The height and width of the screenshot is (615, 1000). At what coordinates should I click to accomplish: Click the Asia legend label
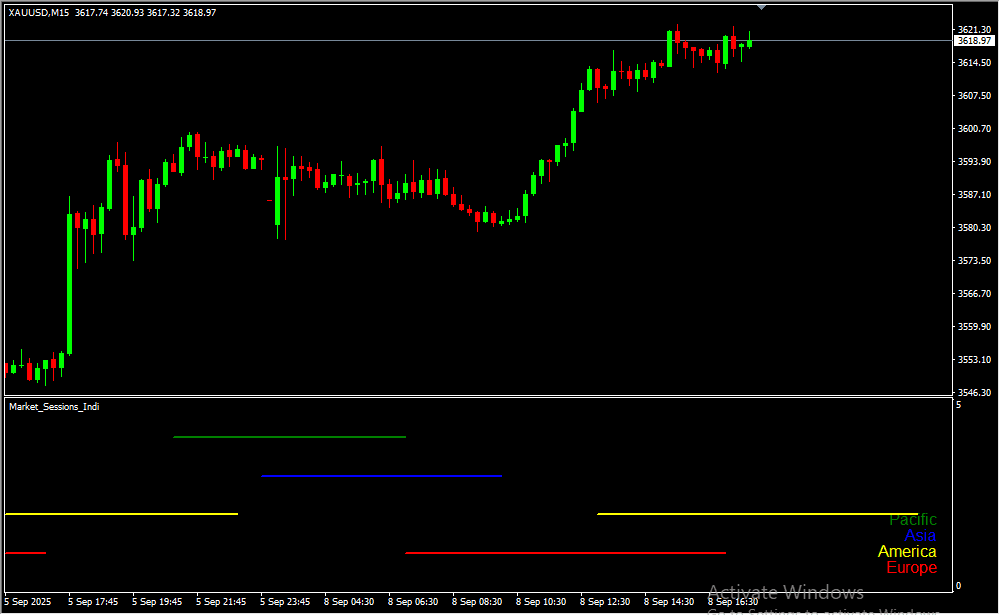[920, 536]
